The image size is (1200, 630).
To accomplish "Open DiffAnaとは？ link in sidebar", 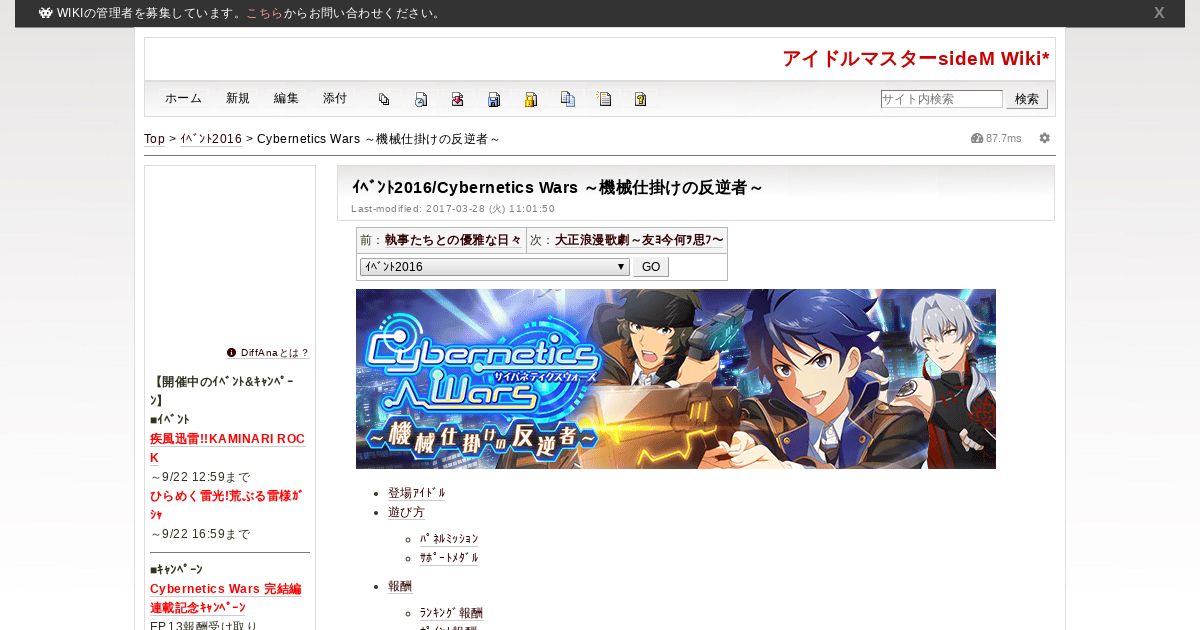I will (275, 353).
